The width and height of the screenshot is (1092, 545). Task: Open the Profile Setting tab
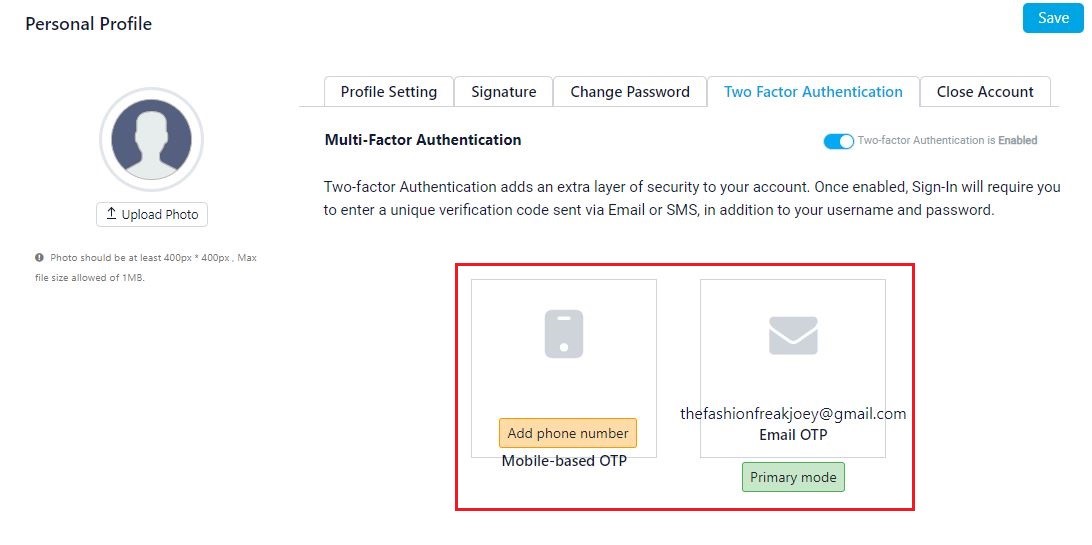389,92
